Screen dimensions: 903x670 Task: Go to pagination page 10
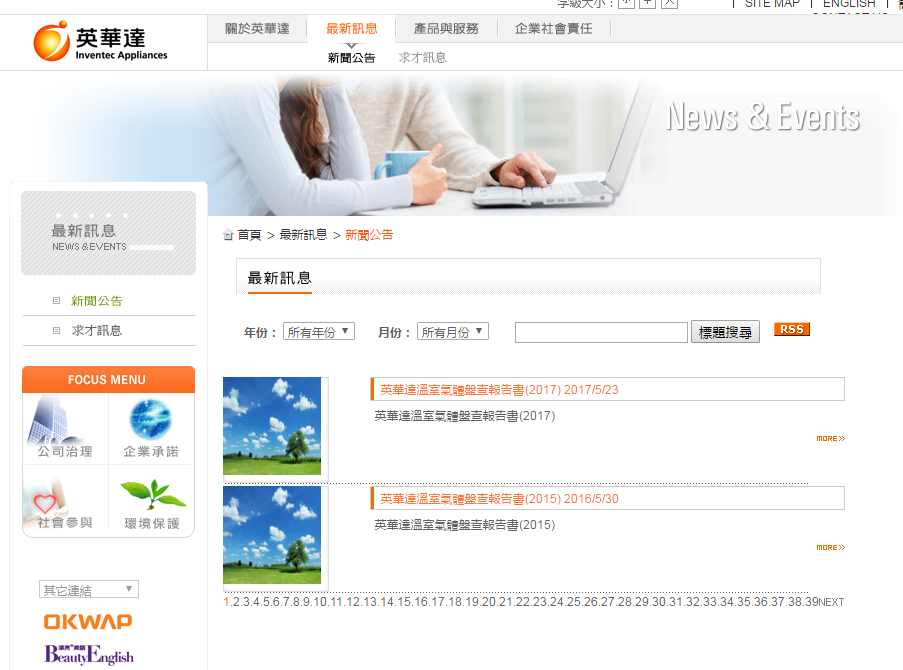320,602
